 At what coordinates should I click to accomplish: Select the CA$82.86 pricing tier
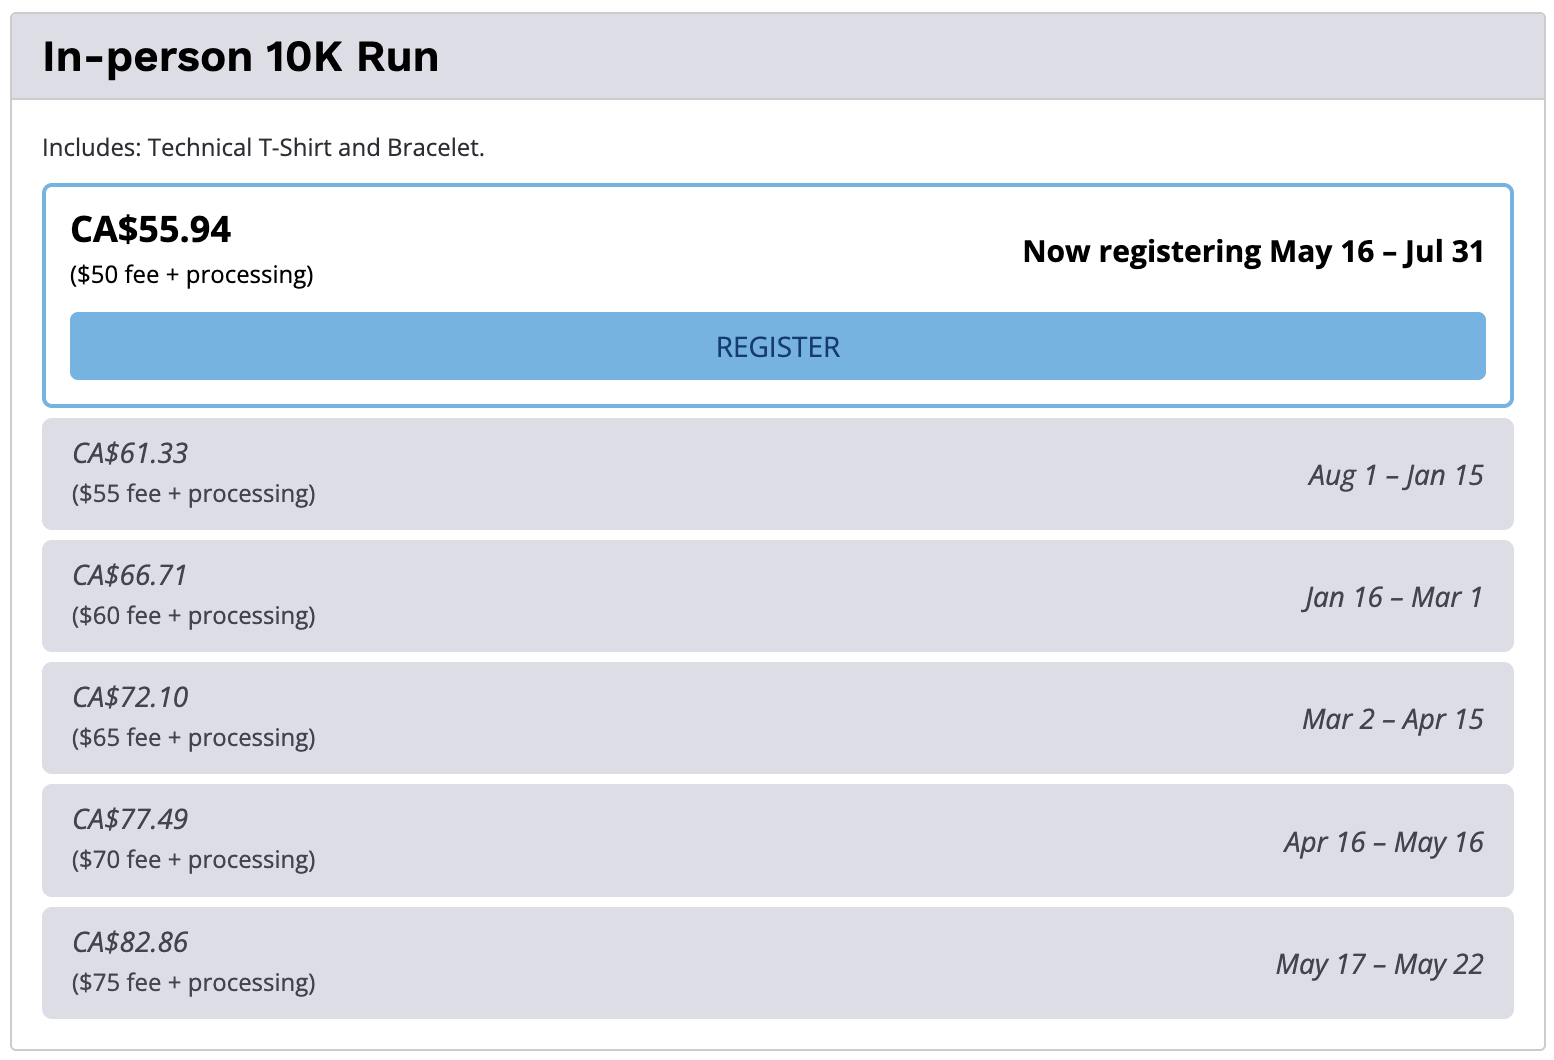pos(777,963)
